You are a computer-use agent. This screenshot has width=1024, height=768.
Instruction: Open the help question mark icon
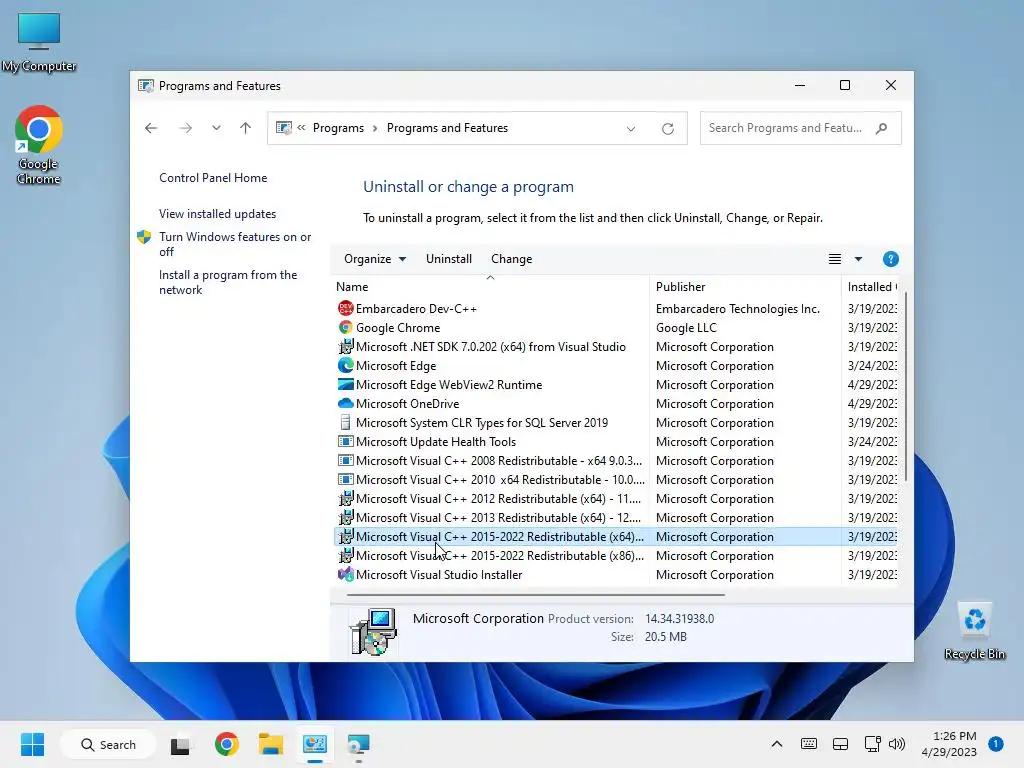tap(890, 259)
